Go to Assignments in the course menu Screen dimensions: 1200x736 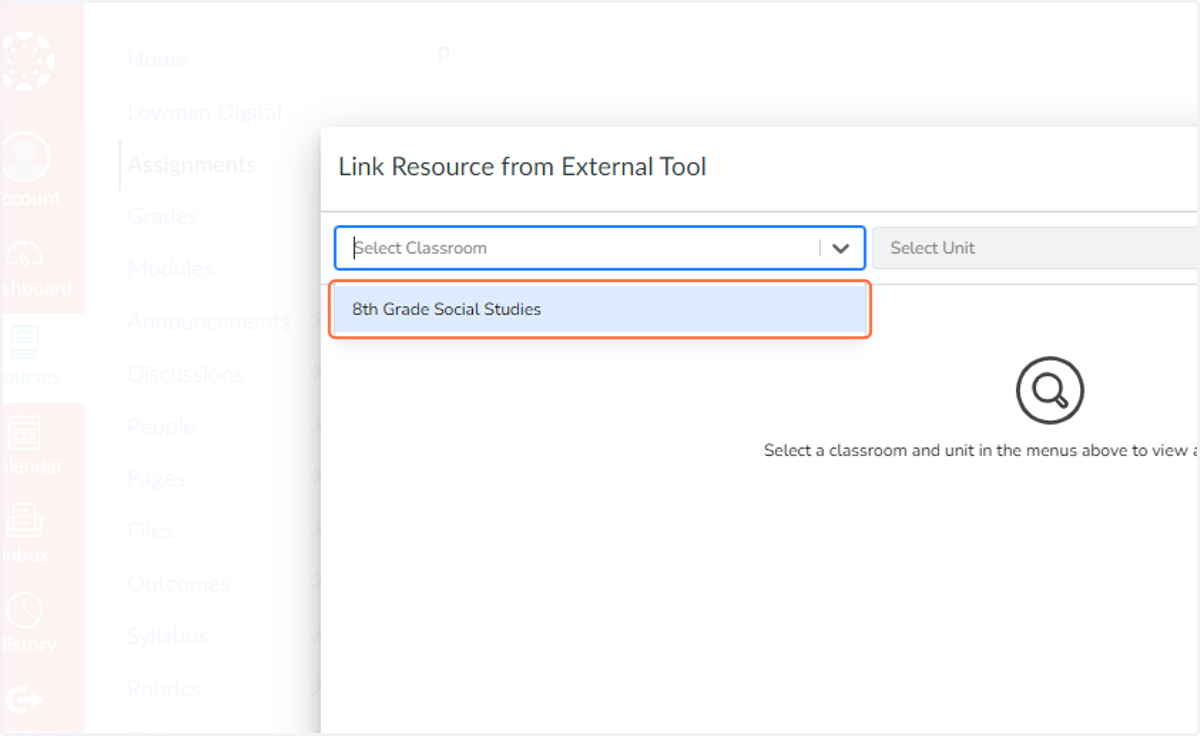click(191, 165)
